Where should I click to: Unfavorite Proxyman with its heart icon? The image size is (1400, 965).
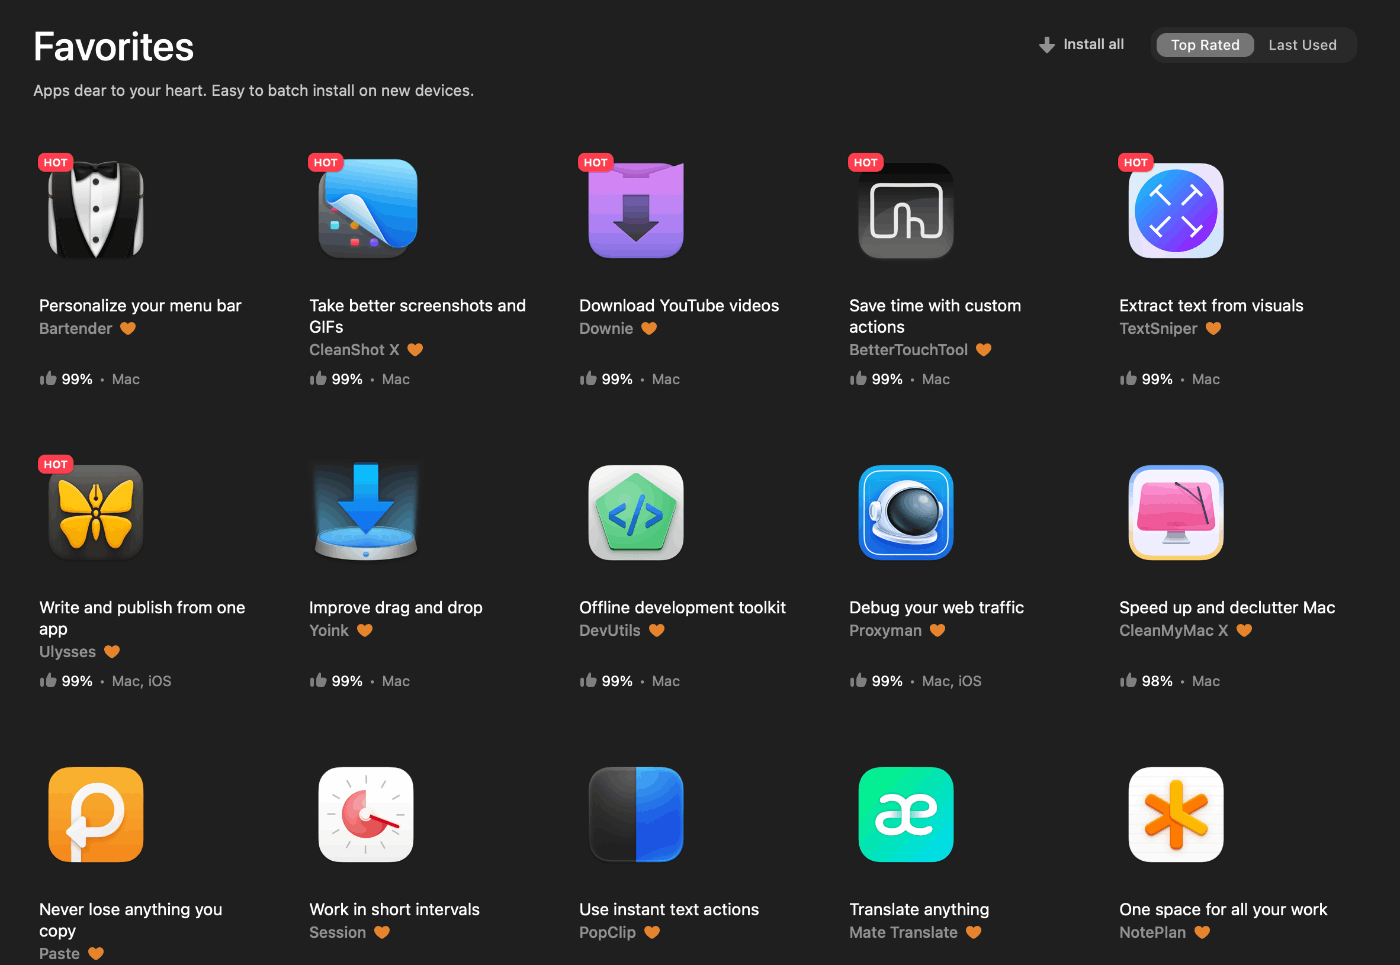(937, 630)
